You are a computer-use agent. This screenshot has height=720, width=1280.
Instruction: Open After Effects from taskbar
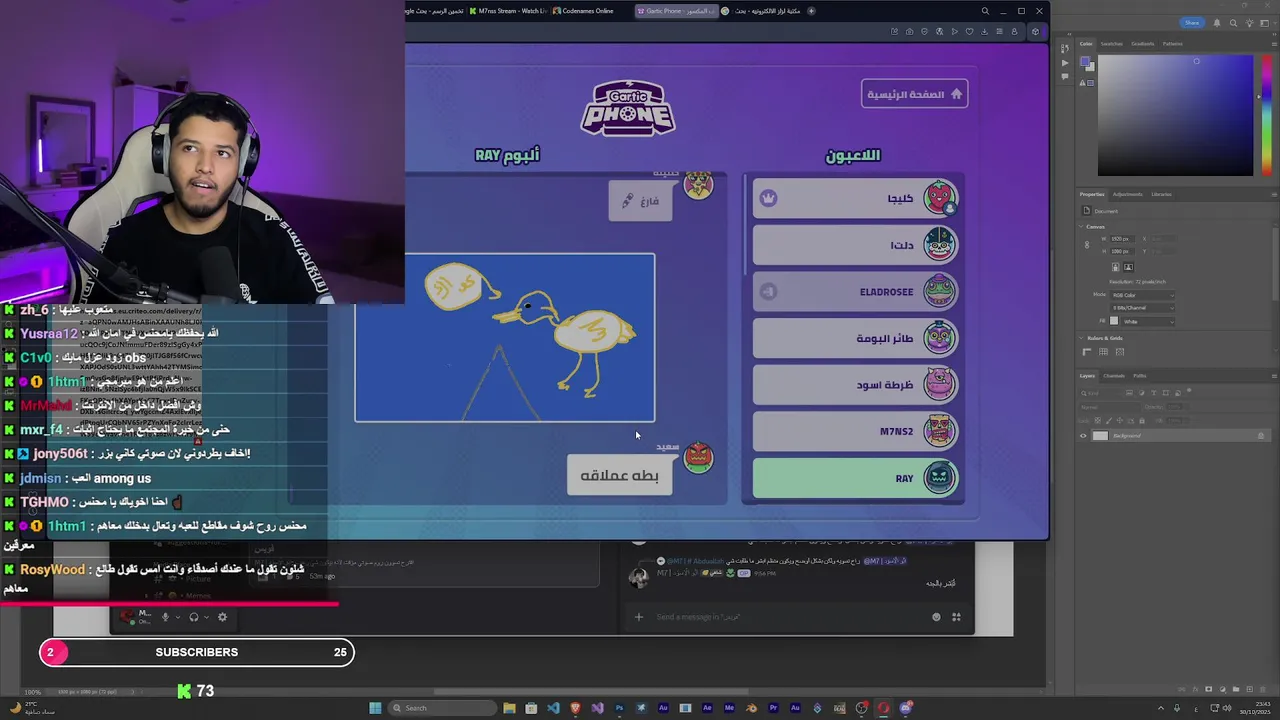tap(707, 708)
